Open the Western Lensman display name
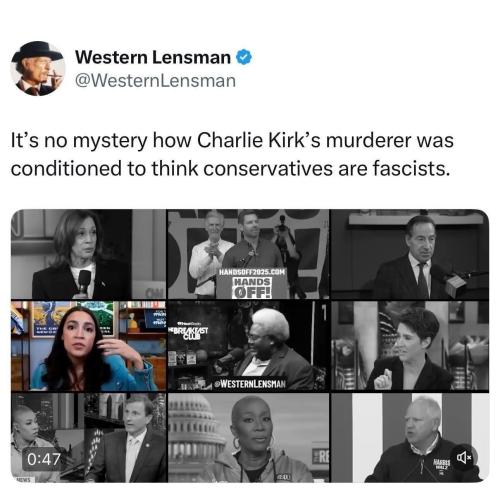This screenshot has width=500, height=497. point(153,57)
